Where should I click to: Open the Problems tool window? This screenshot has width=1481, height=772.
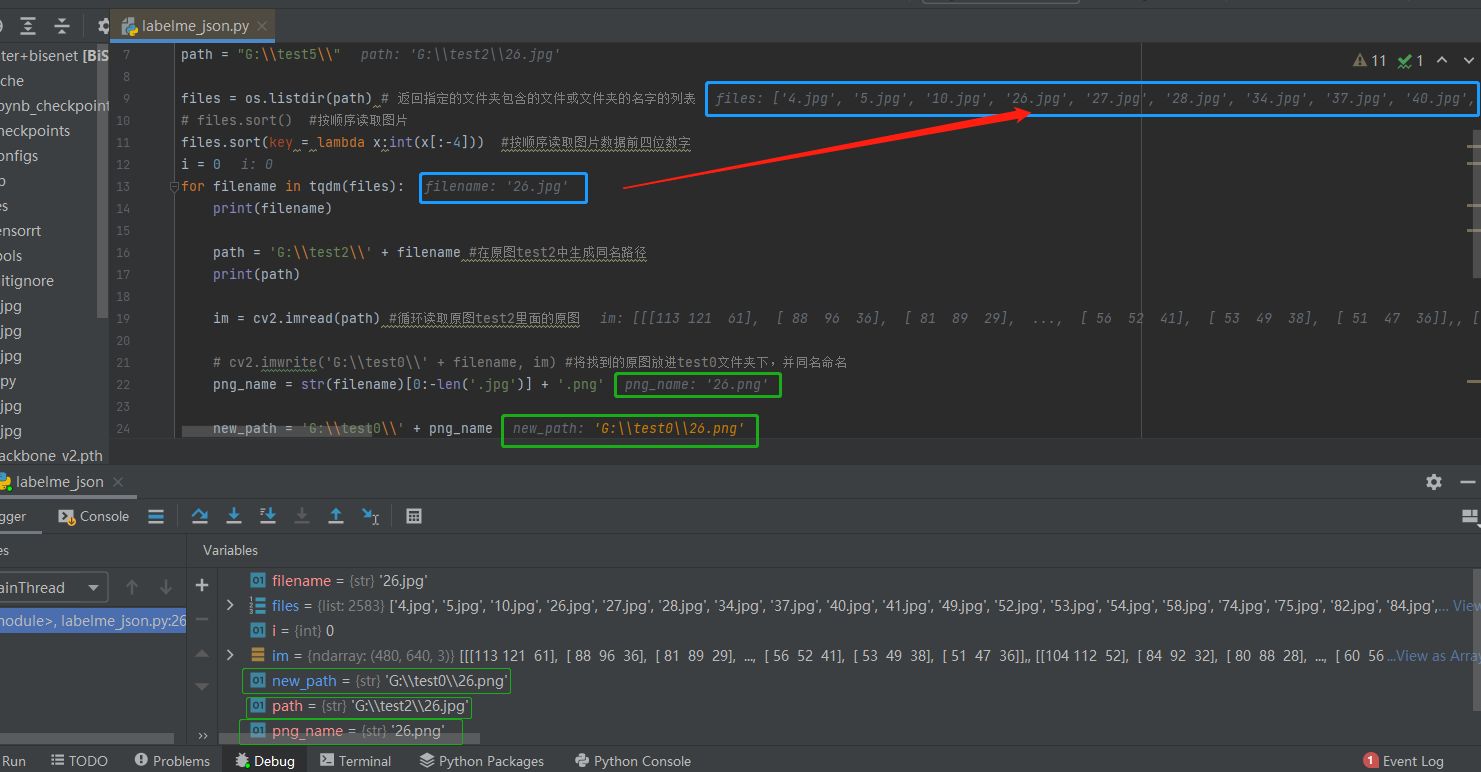tap(172, 761)
